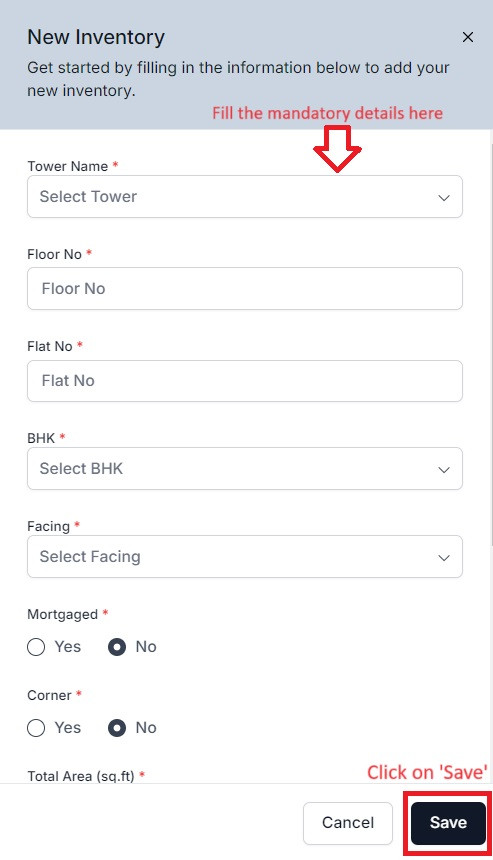
Task: Expand the Select BHK dropdown
Action: (x=245, y=468)
